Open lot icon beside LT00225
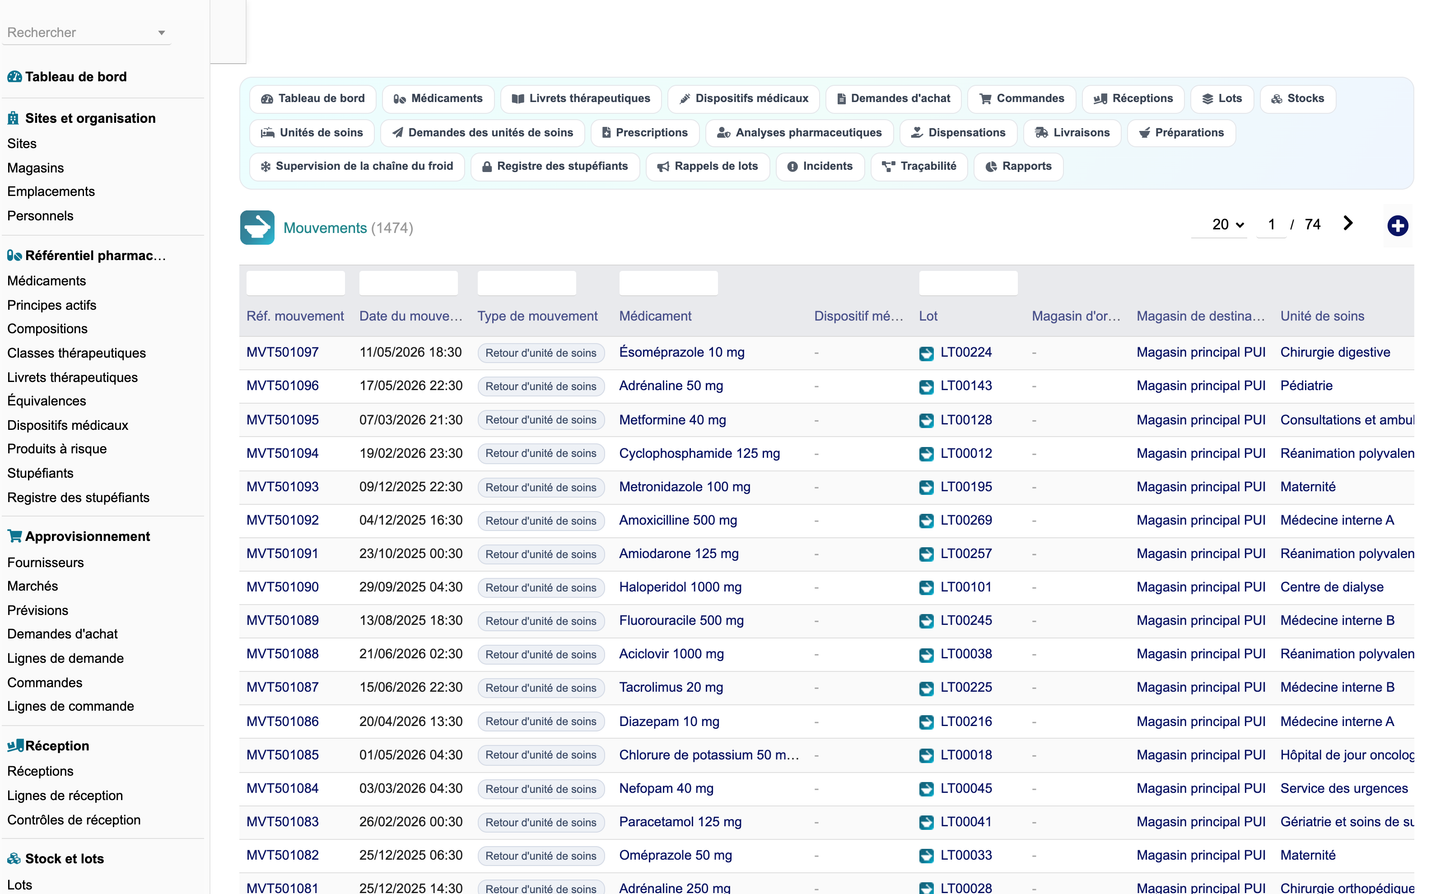The image size is (1445, 894). (x=927, y=689)
